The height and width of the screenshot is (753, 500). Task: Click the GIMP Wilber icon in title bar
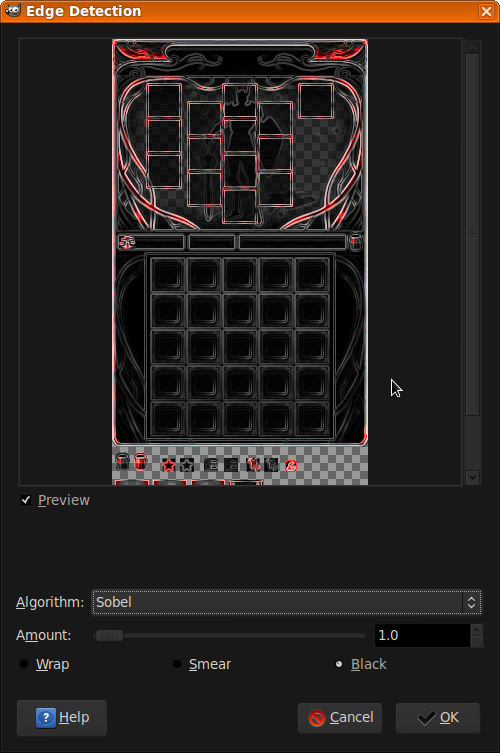pyautogui.click(x=13, y=11)
